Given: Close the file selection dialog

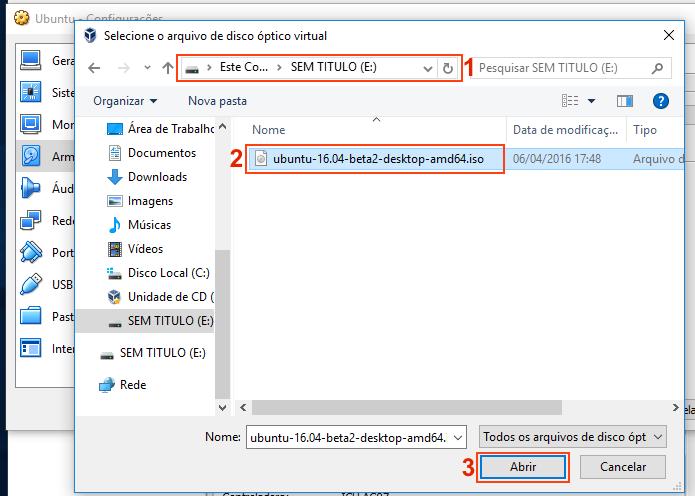Looking at the screenshot, I should pos(669,35).
